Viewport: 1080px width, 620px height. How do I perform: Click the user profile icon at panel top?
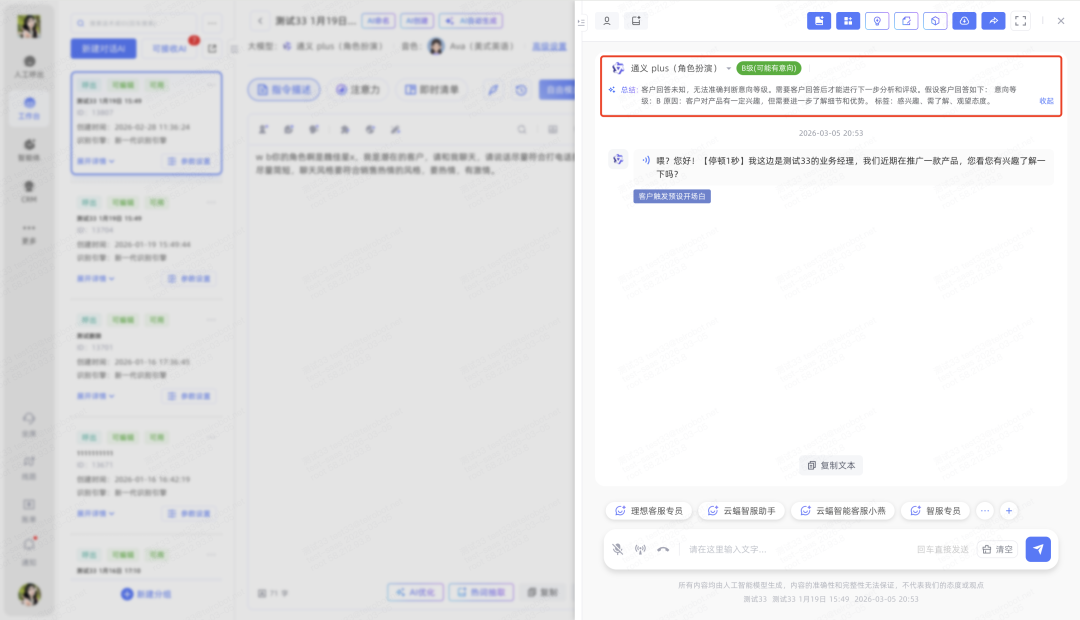click(606, 21)
